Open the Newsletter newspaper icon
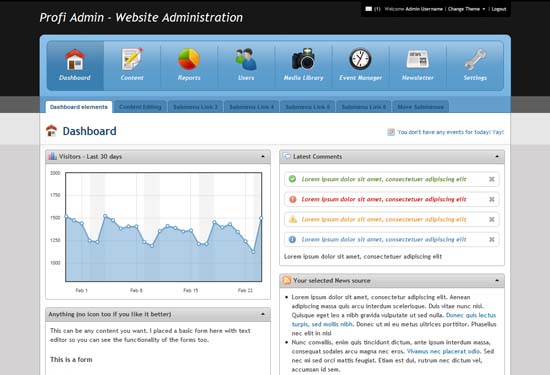Screen dimensions: 550x375 [x=417, y=59]
